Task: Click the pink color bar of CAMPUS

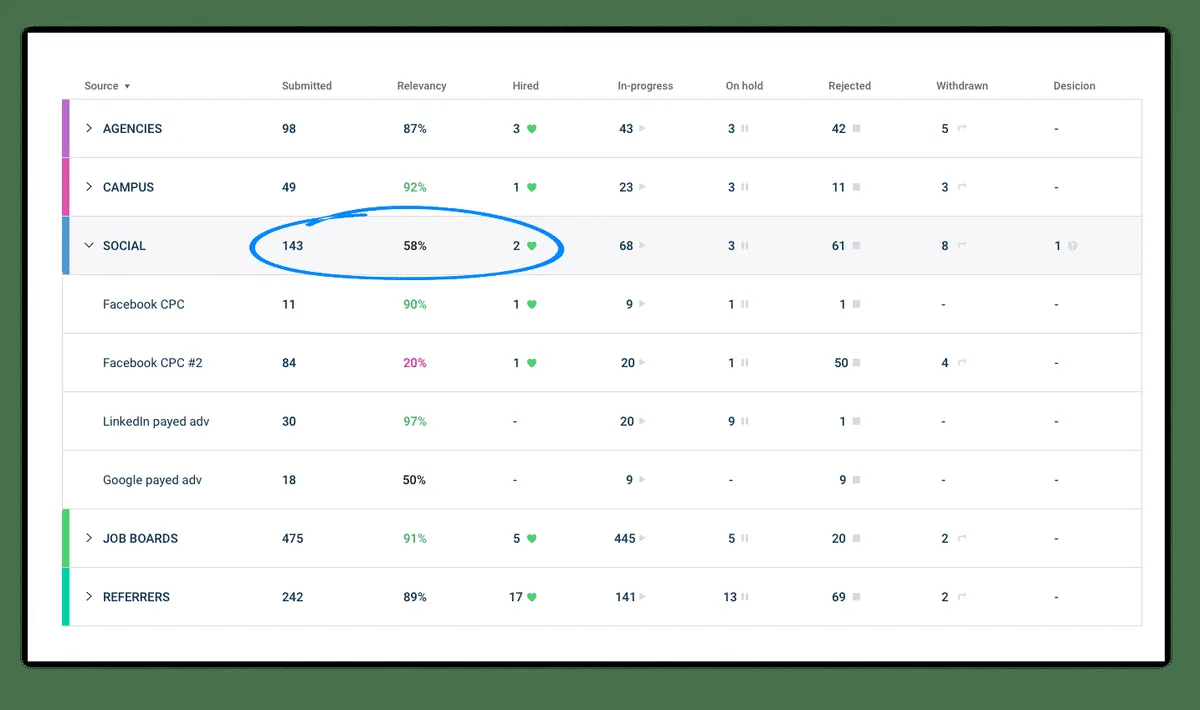Action: pyautogui.click(x=66, y=187)
